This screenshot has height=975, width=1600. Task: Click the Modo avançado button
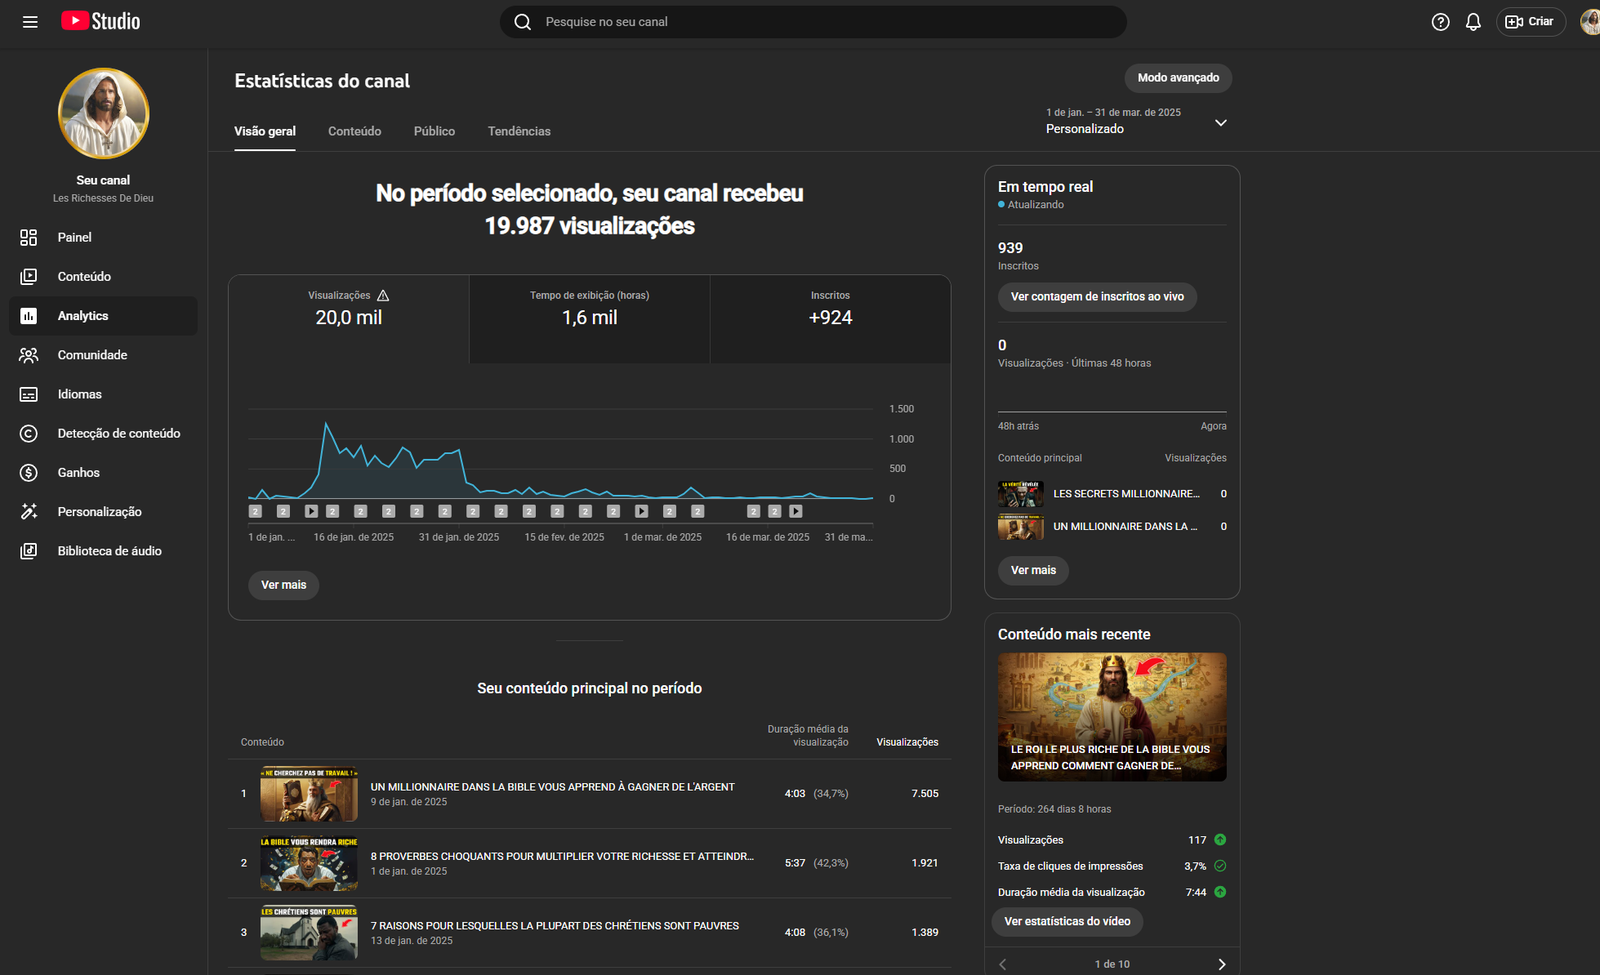(x=1178, y=78)
